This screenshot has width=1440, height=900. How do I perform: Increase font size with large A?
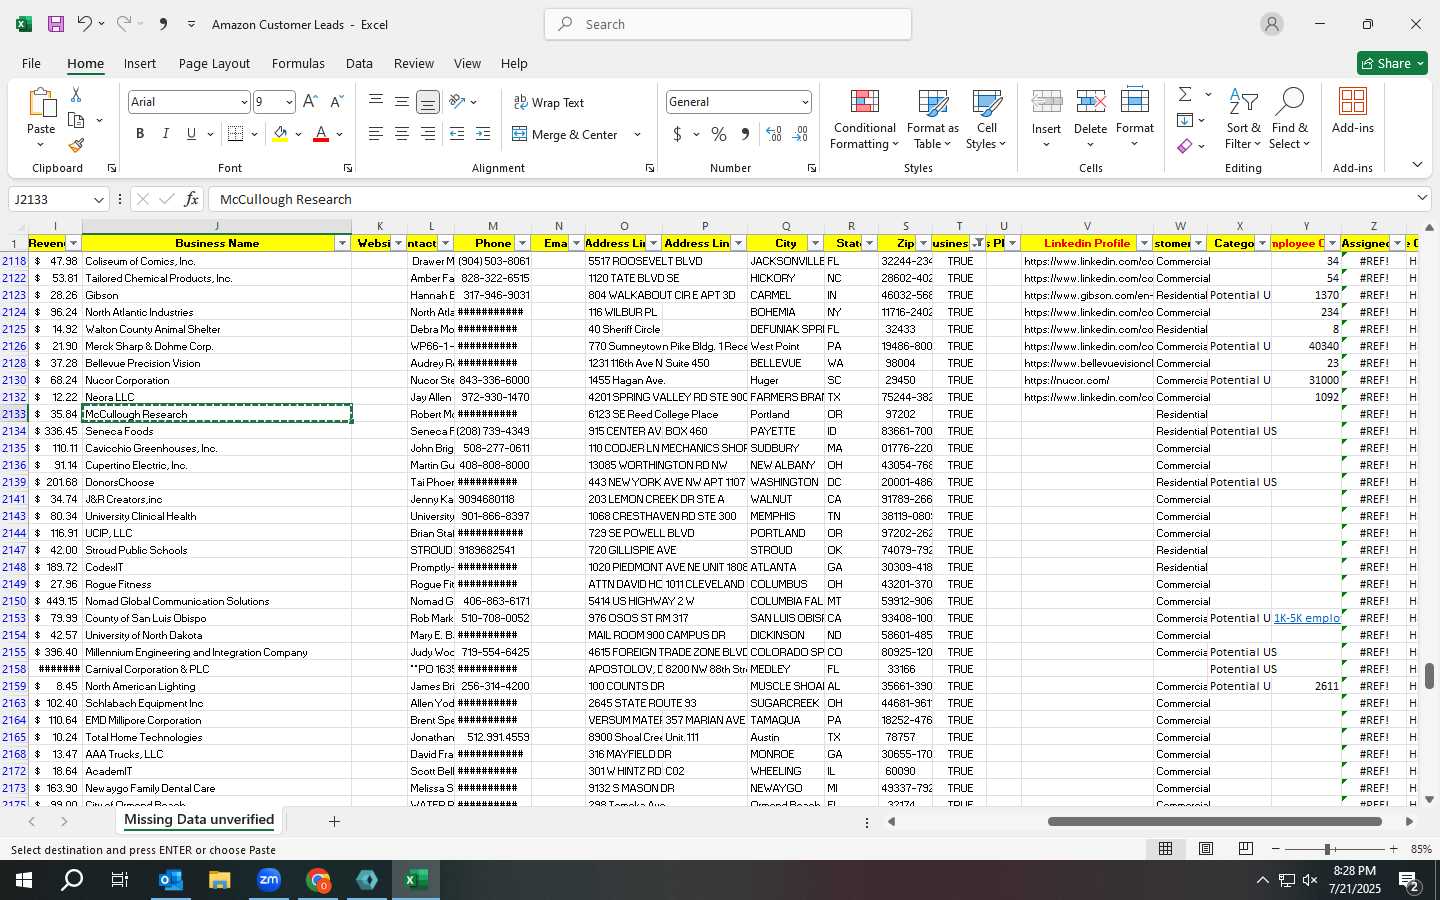coord(310,102)
